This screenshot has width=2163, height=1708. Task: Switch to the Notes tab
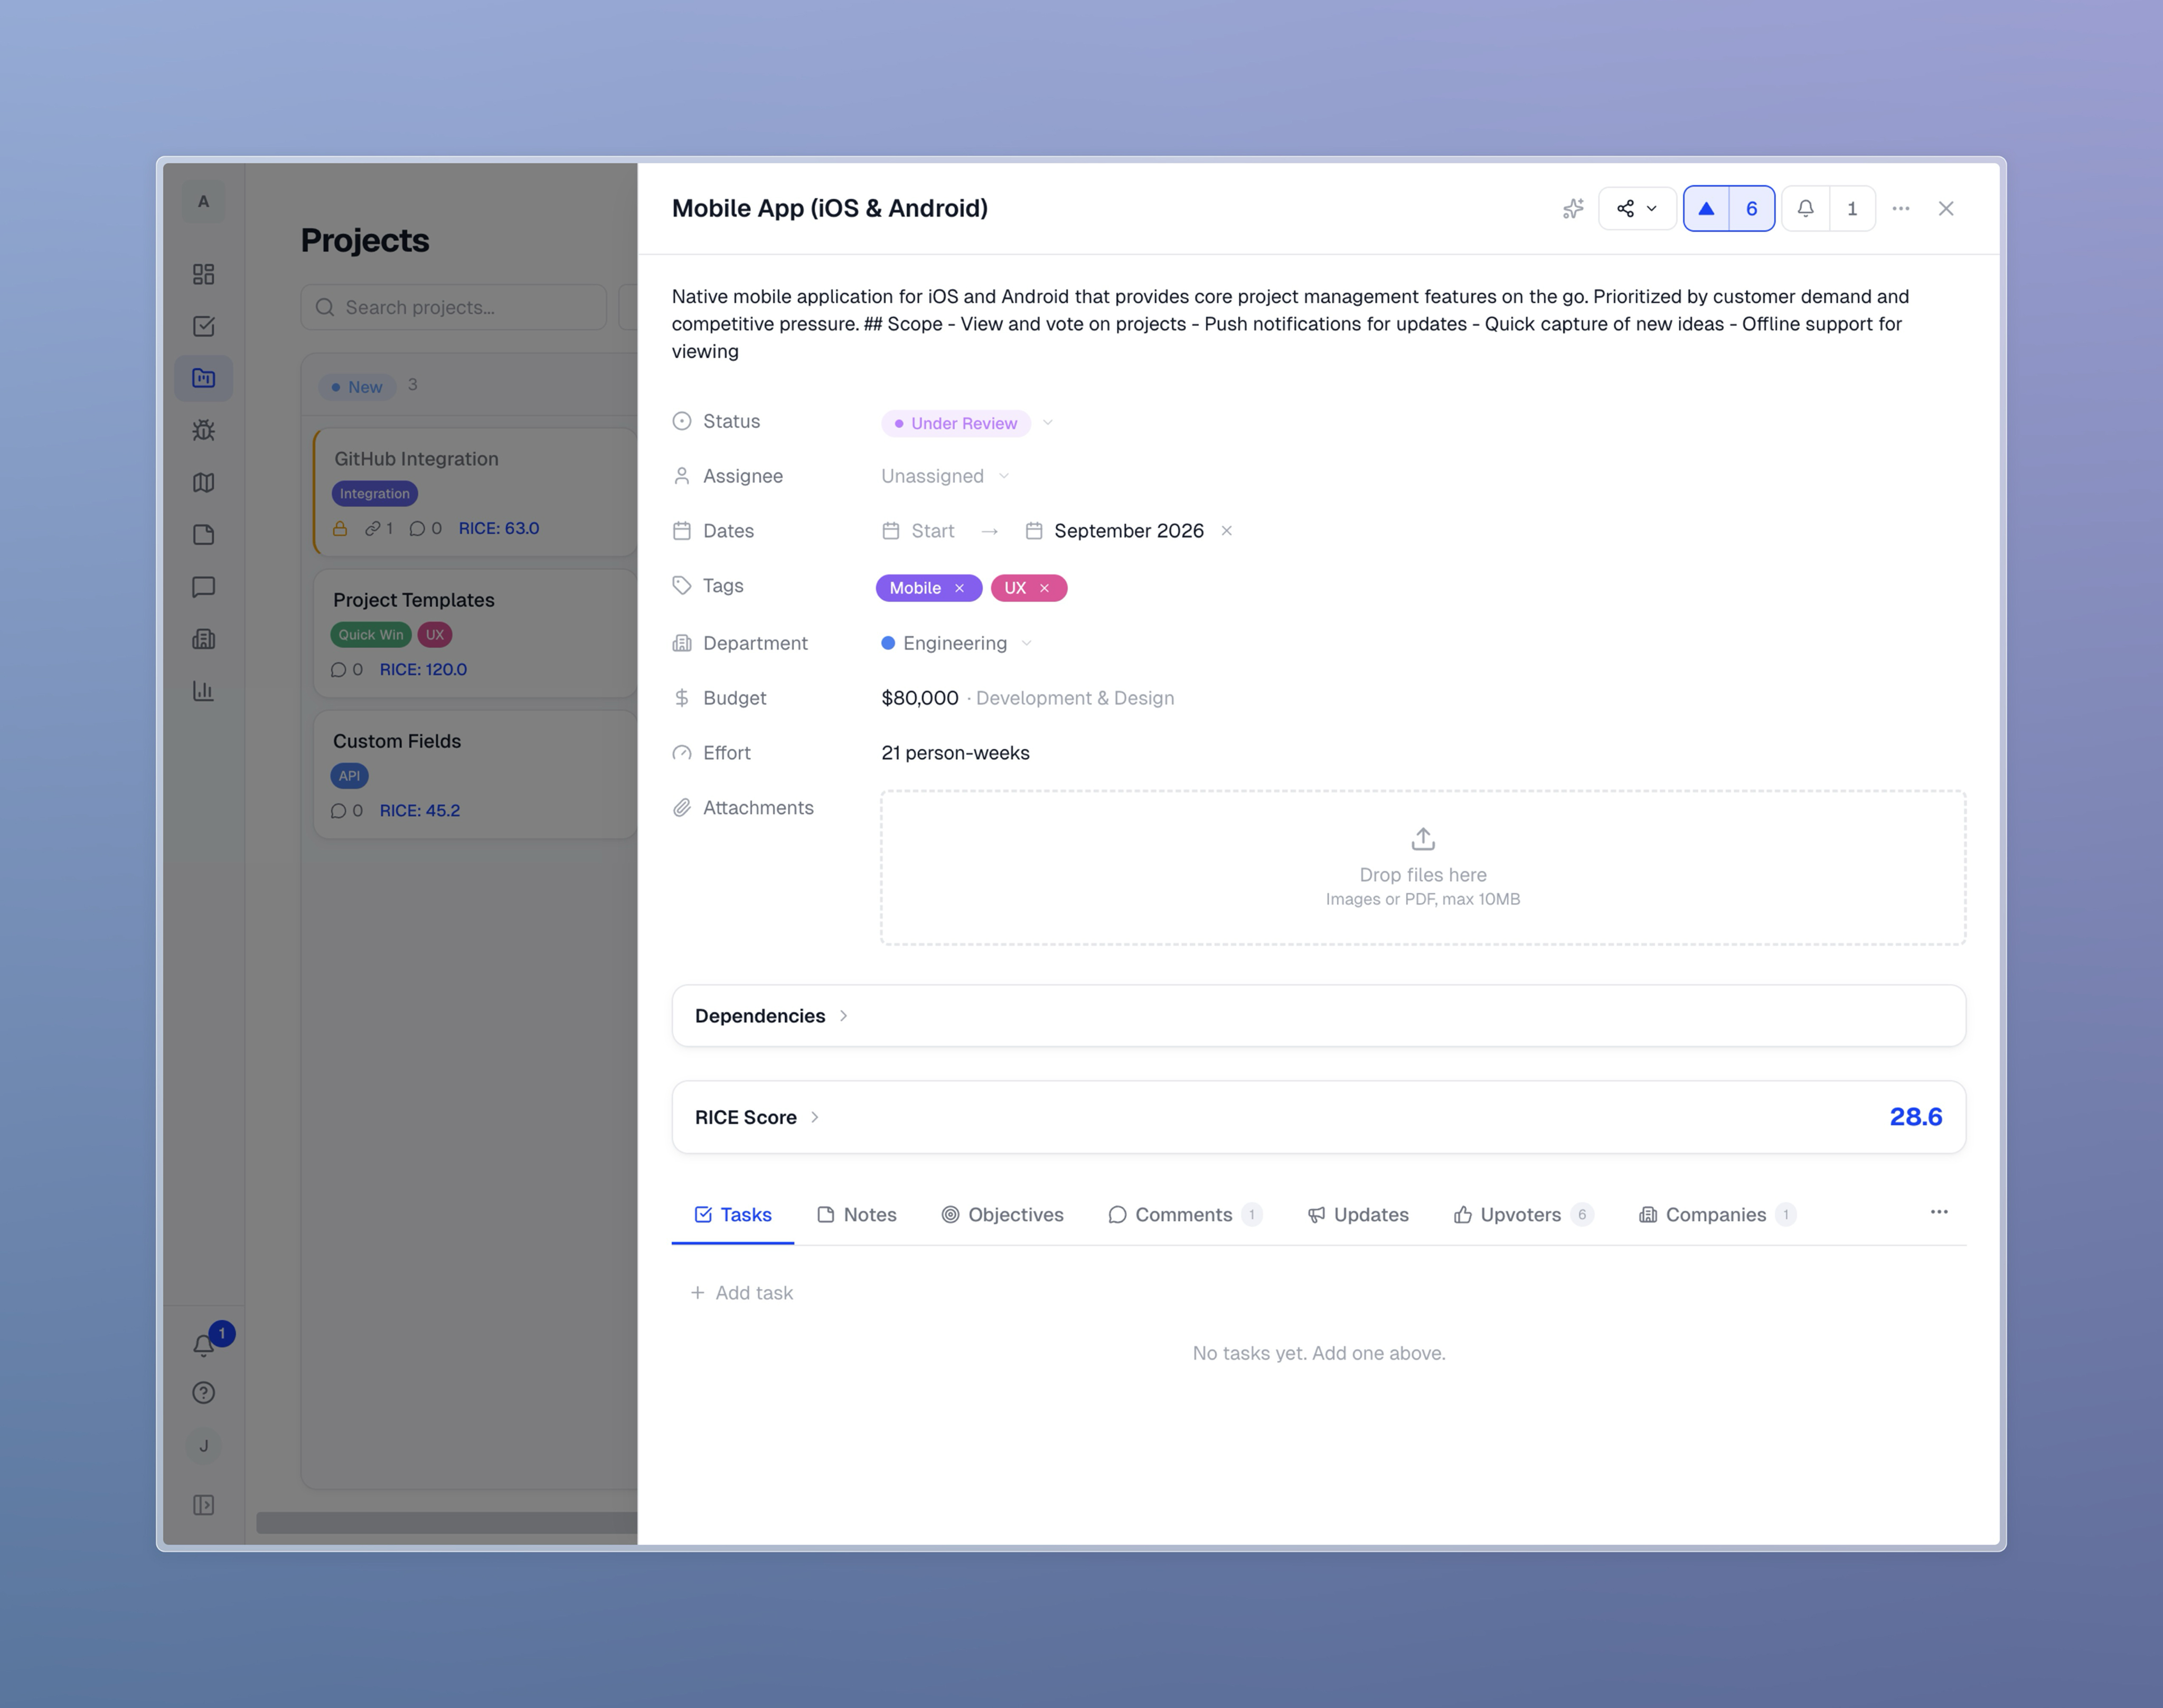pyautogui.click(x=857, y=1214)
